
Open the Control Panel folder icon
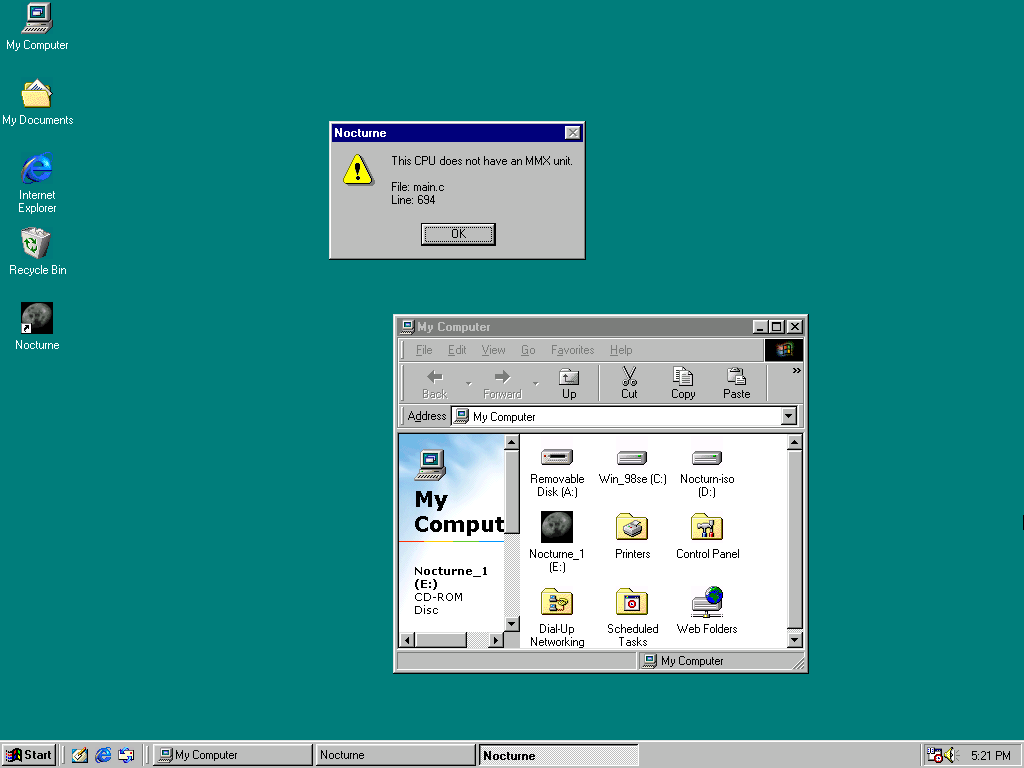pos(707,528)
